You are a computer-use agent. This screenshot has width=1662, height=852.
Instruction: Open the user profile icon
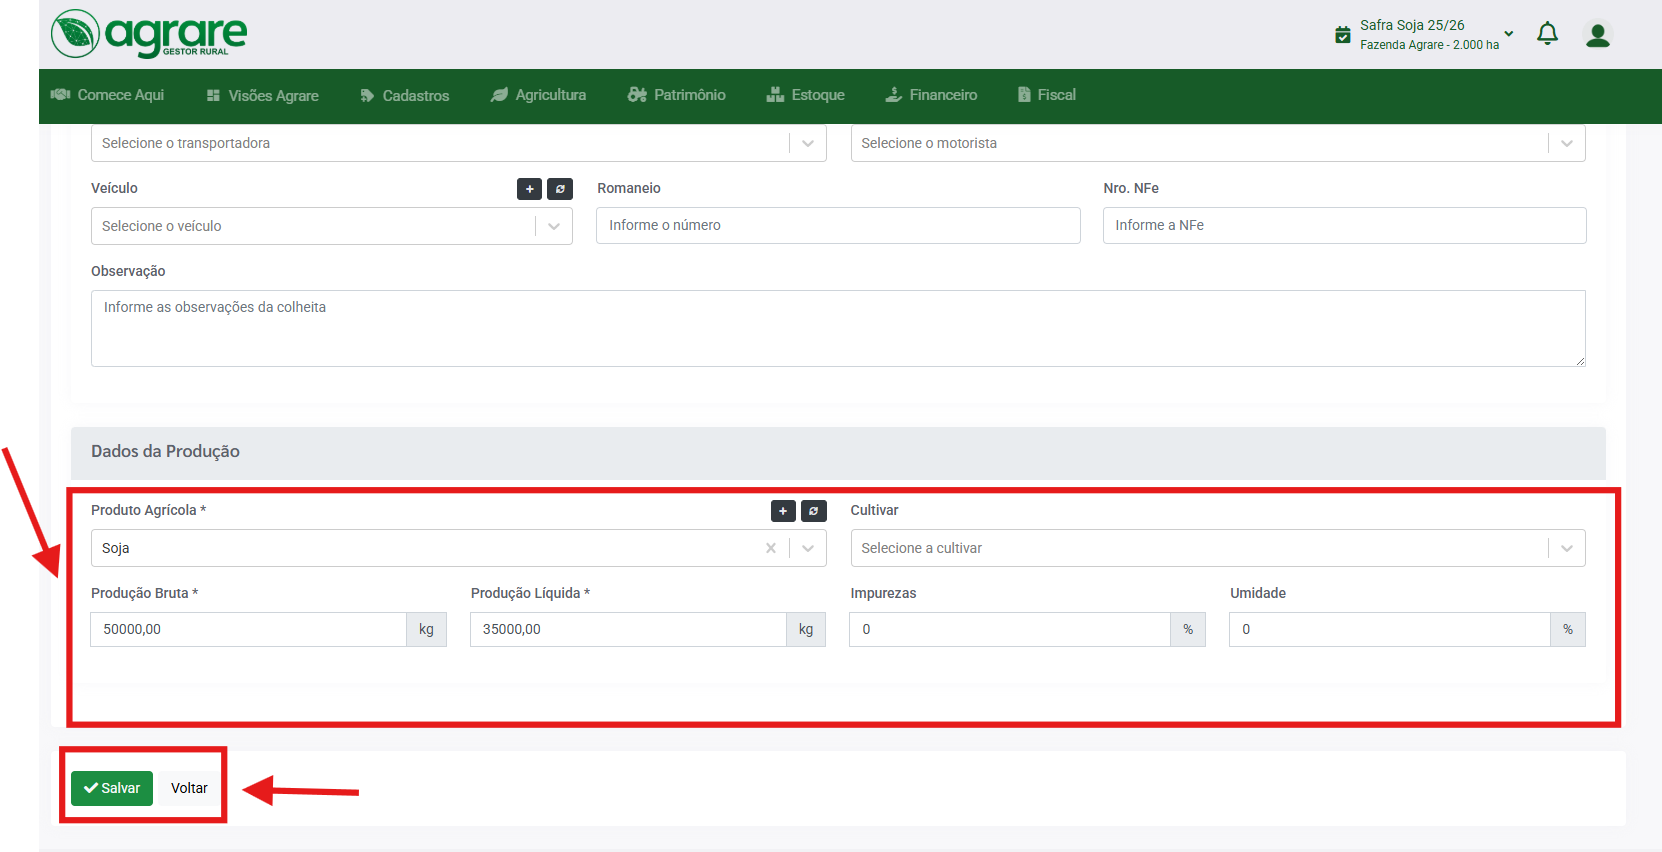(1598, 35)
